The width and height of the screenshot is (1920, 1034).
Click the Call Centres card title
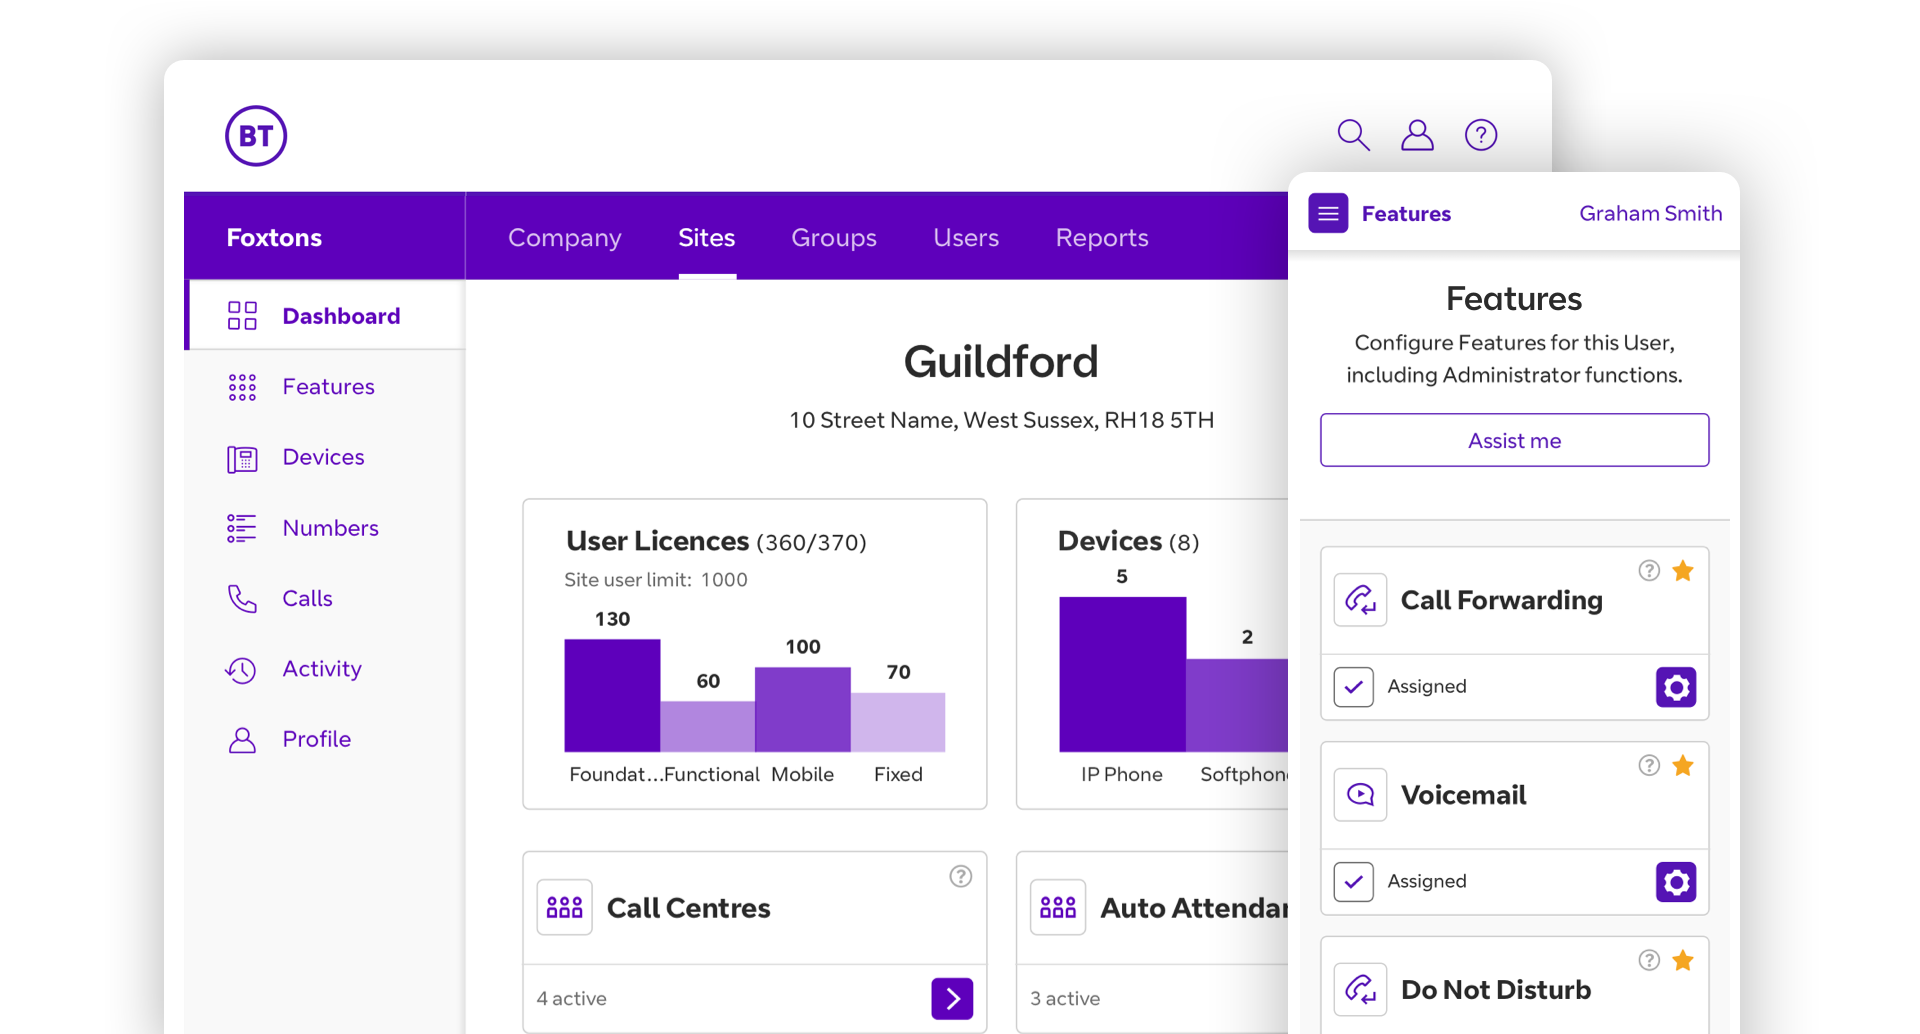pos(688,908)
